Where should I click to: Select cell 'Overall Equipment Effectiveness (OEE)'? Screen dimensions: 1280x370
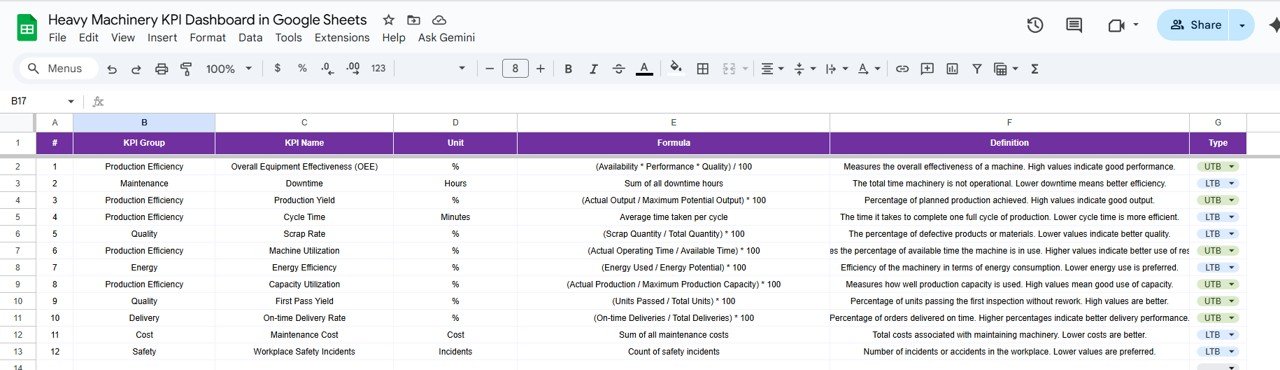pos(304,166)
